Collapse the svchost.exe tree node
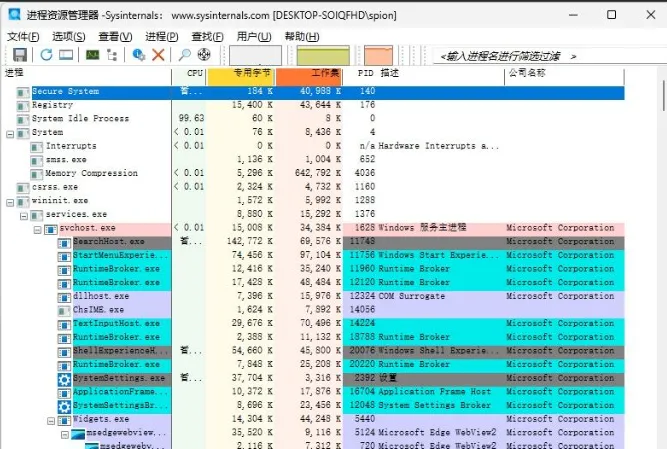Screen dimensions: 667x449 click(x=37, y=230)
